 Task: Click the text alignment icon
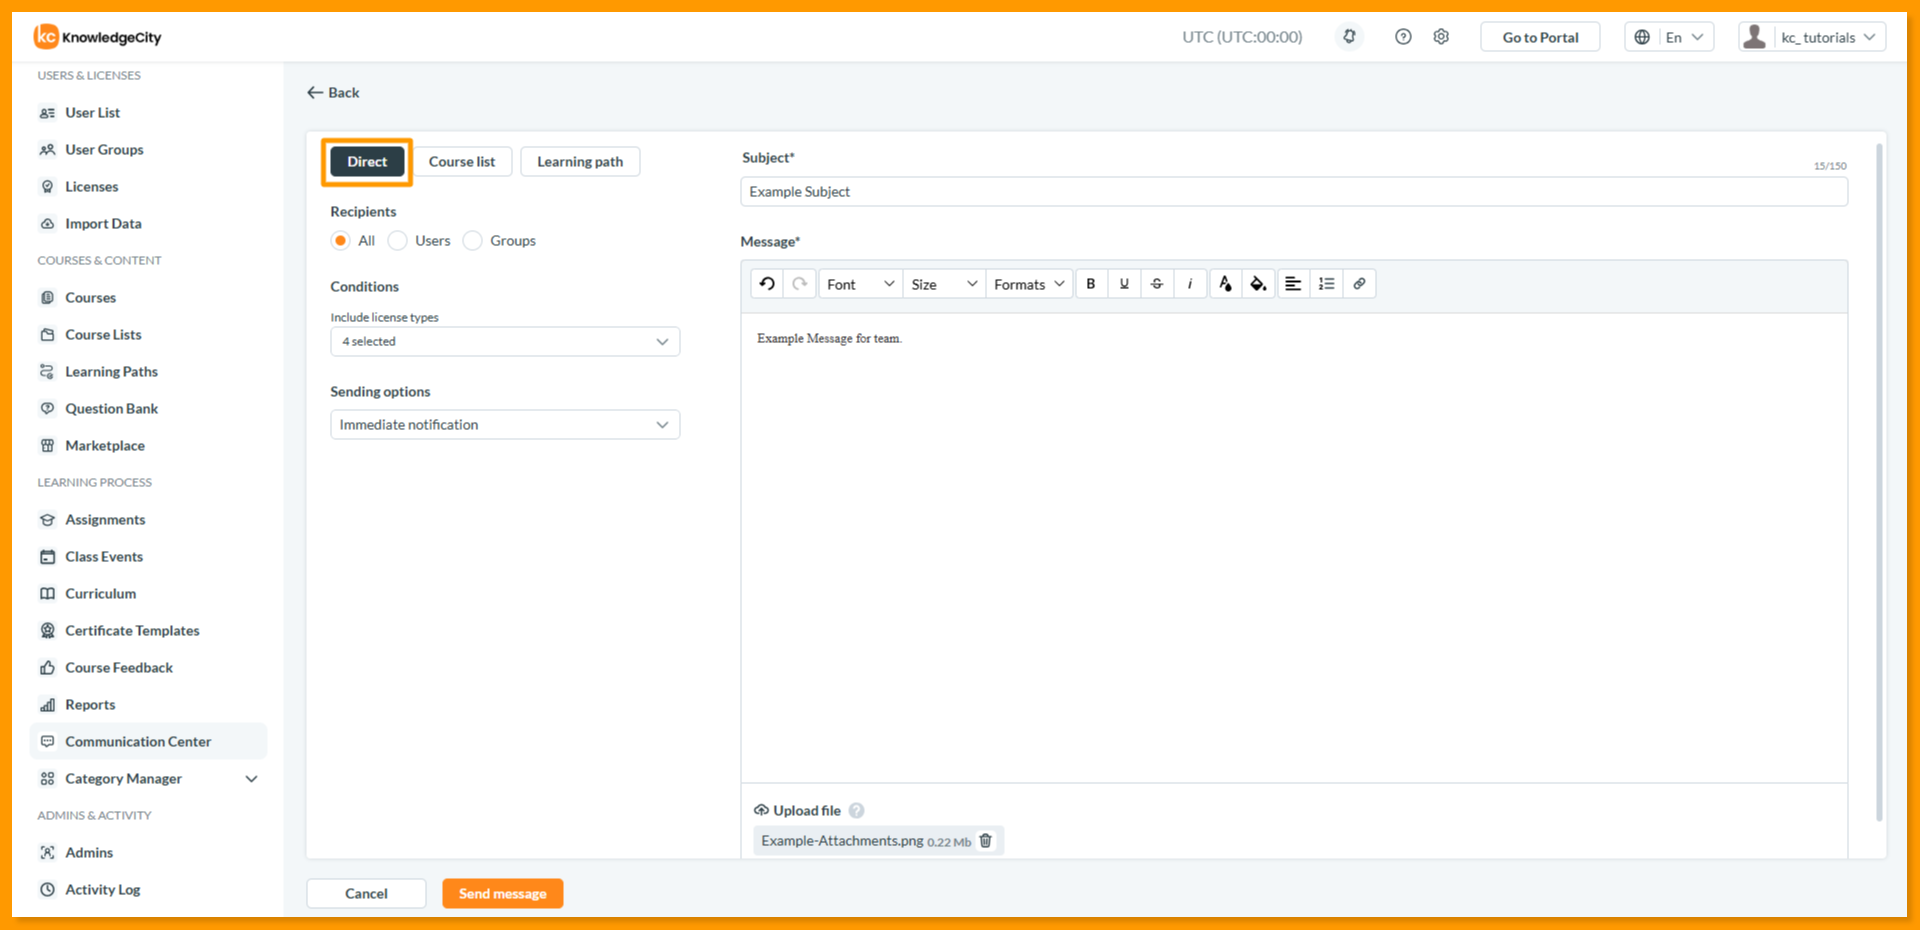[x=1293, y=284]
